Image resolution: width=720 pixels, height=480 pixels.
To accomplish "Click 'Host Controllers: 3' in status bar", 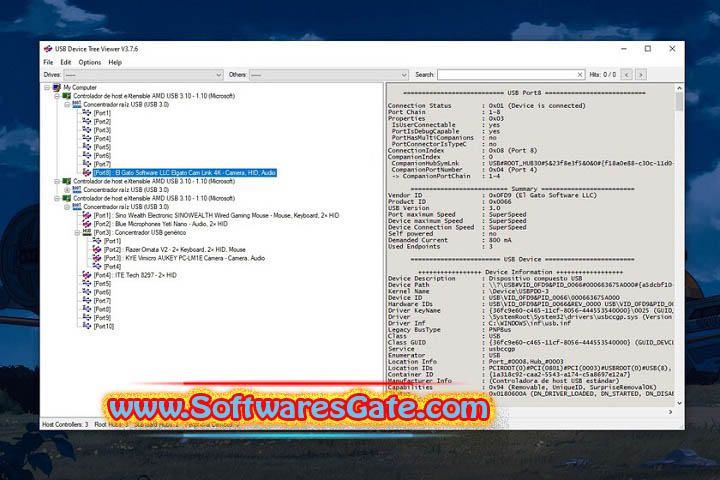I will click(65, 424).
